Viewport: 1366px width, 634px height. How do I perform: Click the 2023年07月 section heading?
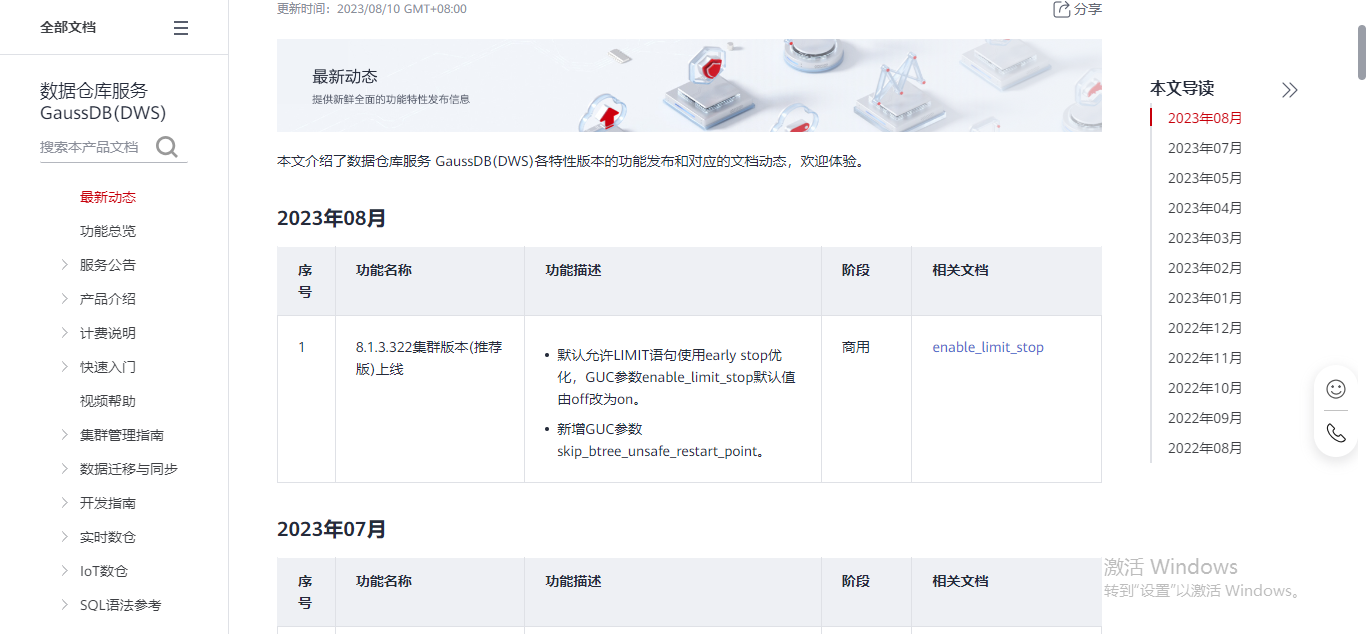coord(332,529)
